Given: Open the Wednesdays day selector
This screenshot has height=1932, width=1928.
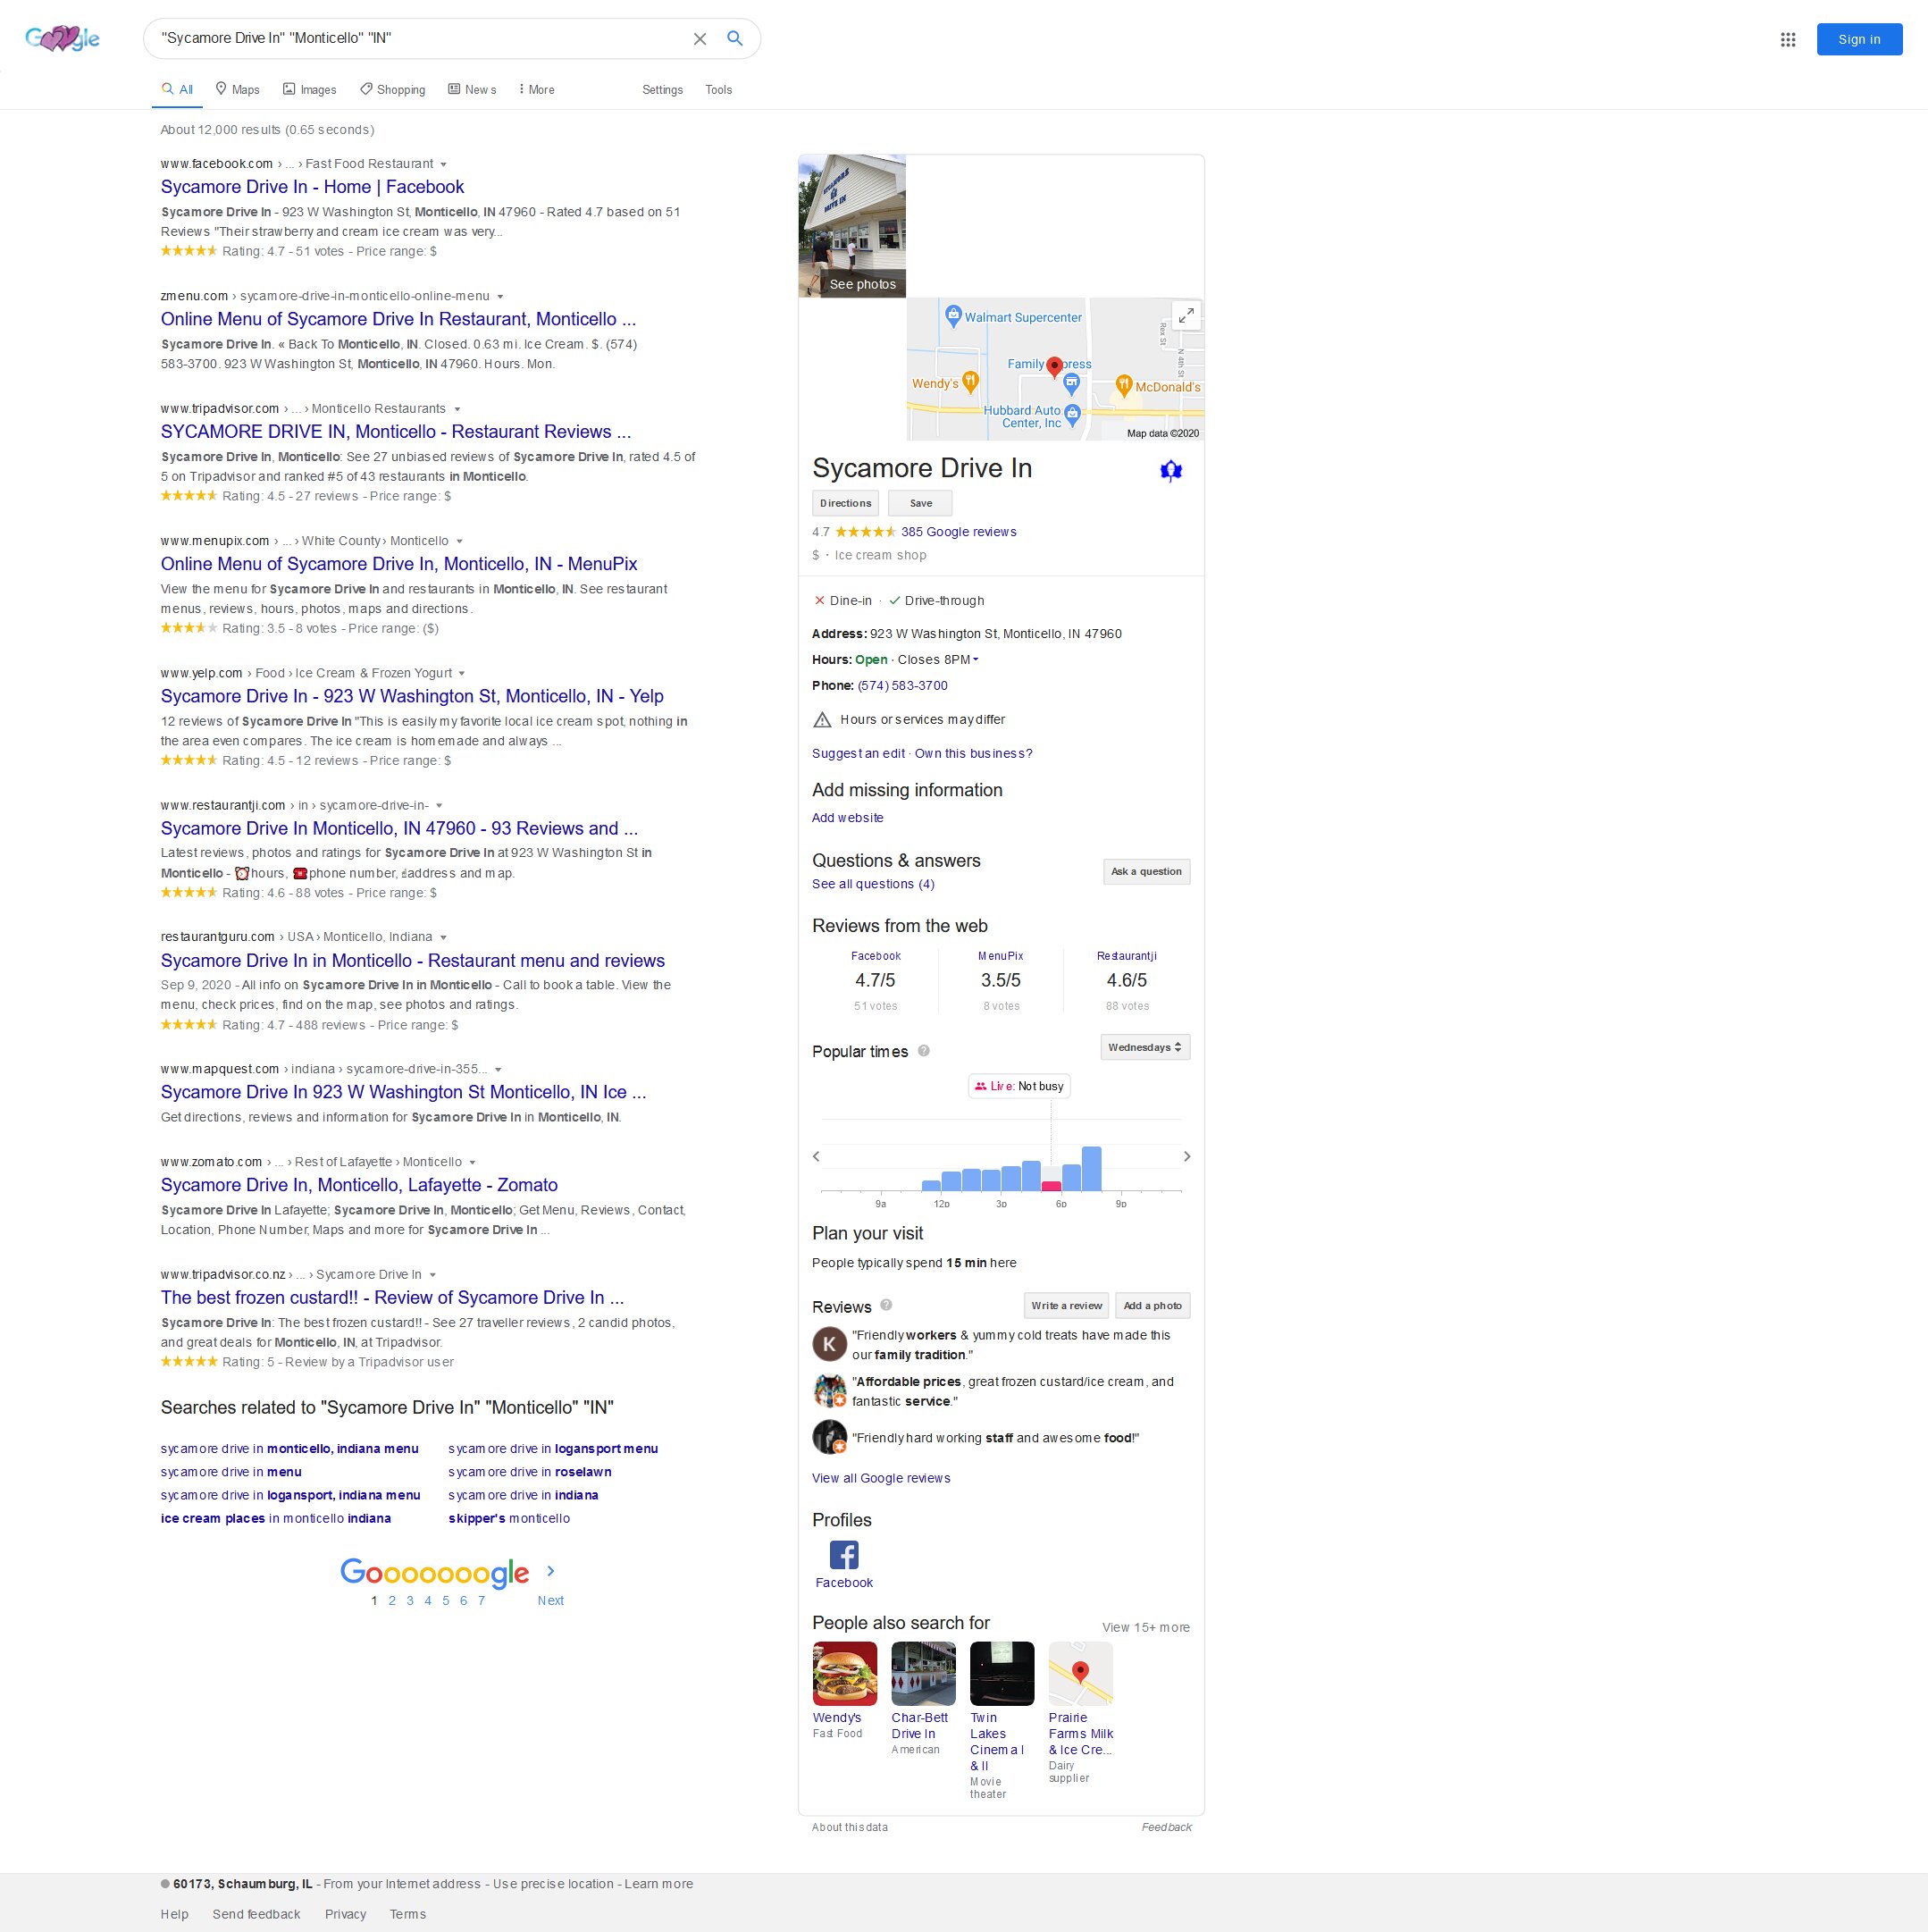Looking at the screenshot, I should click(x=1145, y=1047).
